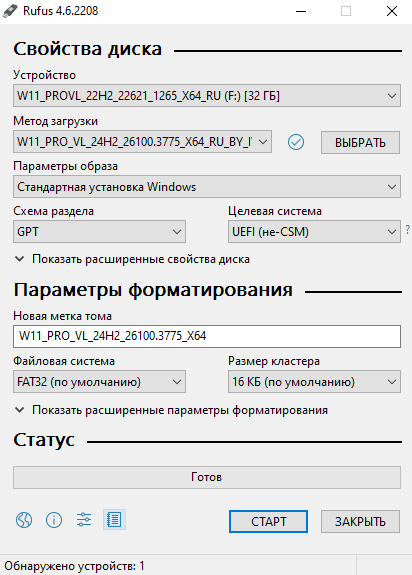The width and height of the screenshot is (412, 575).
Task: Open the language selection globe icon
Action: tap(24, 520)
